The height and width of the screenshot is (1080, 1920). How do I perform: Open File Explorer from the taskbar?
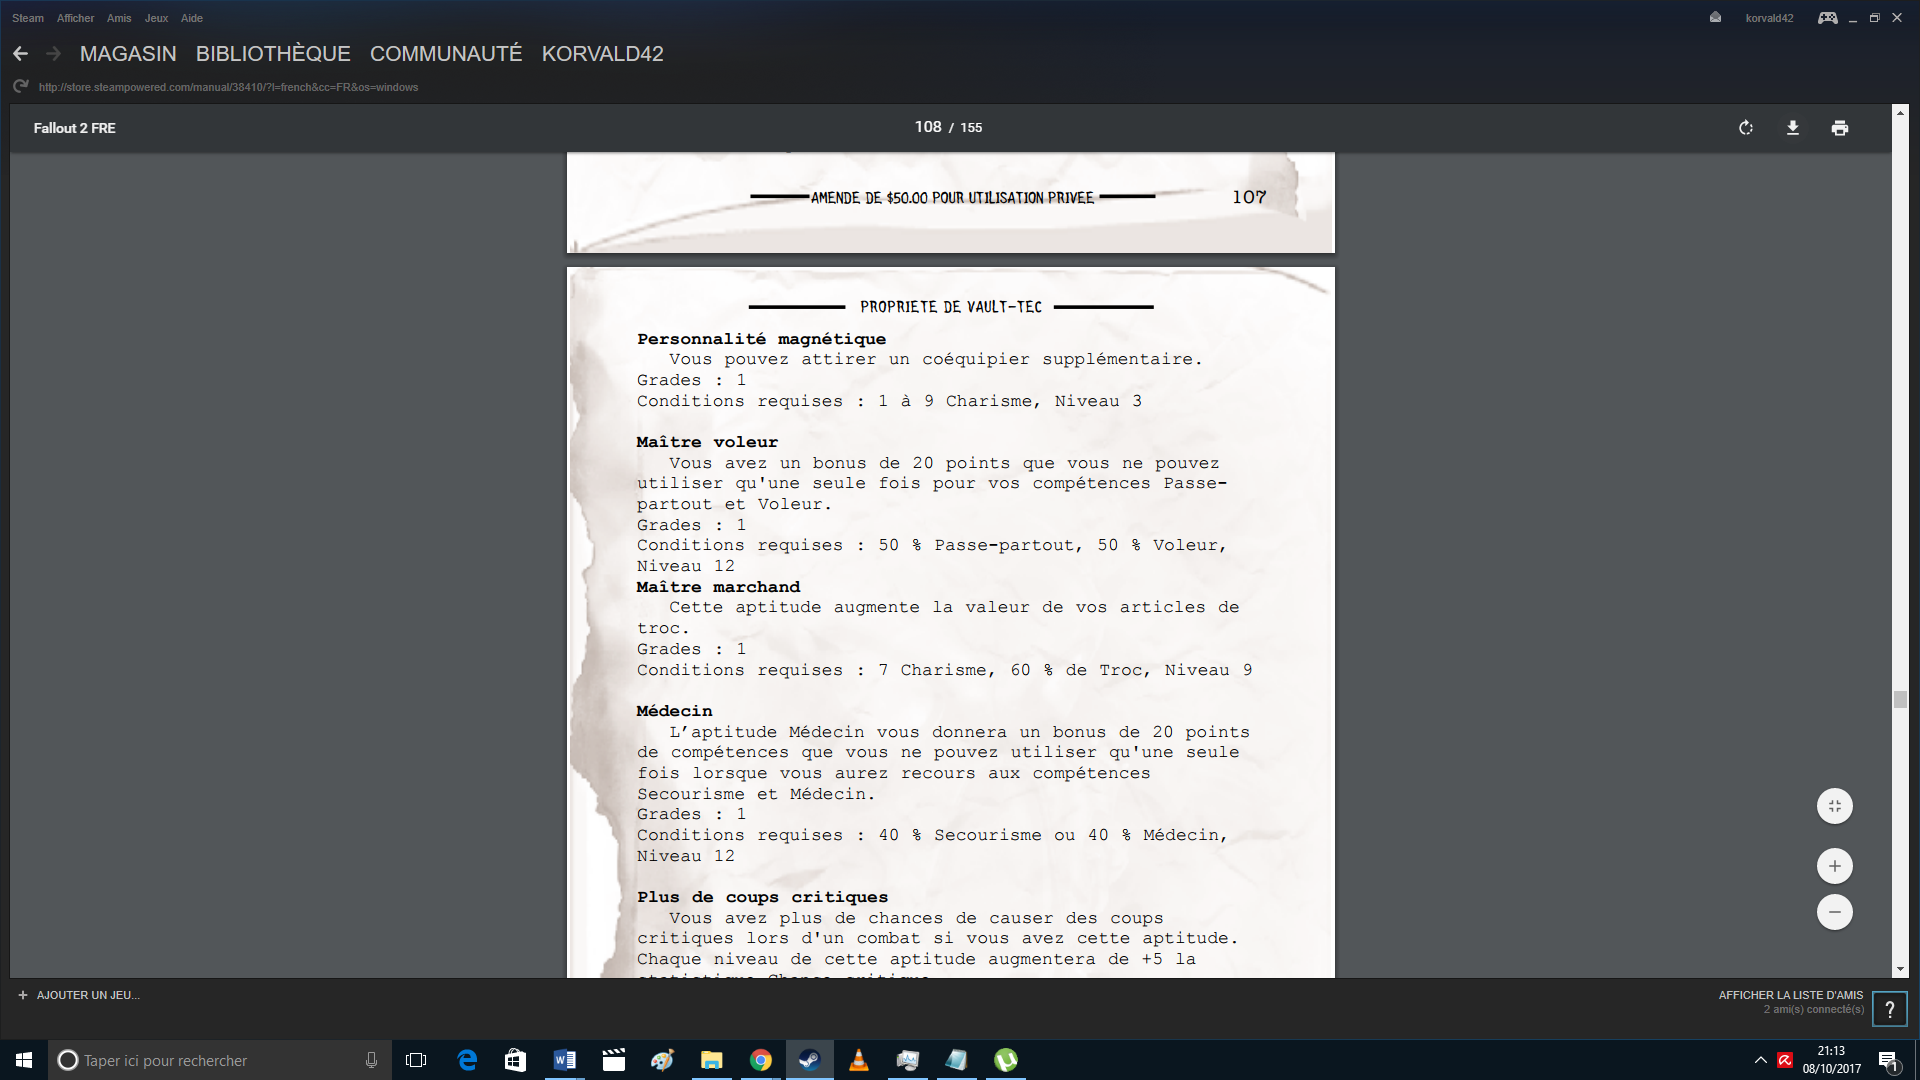711,1060
